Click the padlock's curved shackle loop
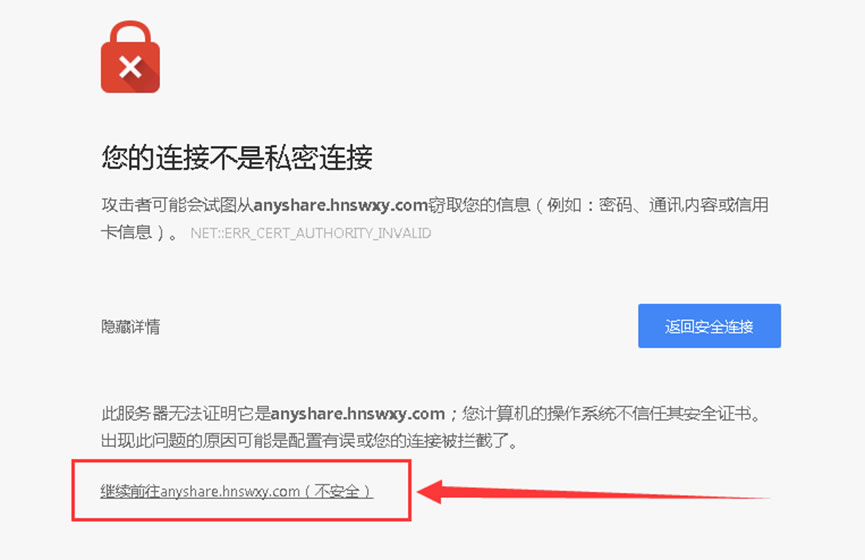Viewport: 865px width, 560px height. tap(130, 34)
